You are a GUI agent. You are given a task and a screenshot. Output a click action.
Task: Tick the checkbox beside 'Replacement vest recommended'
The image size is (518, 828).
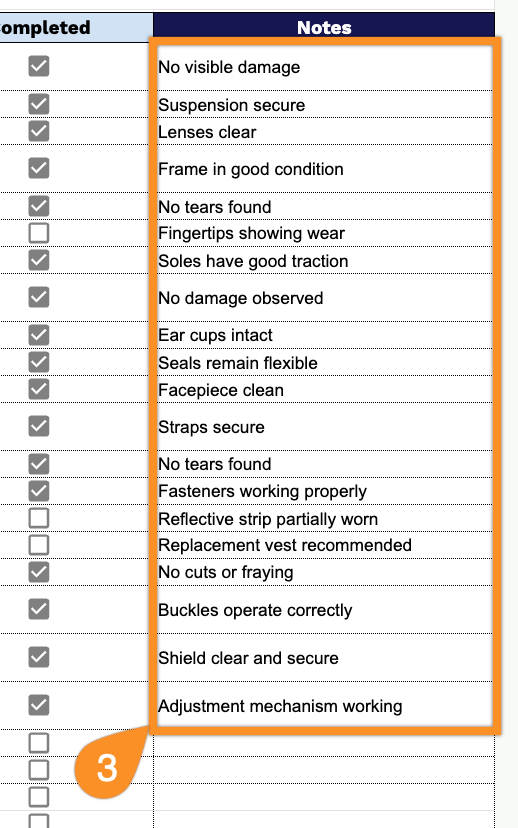pyautogui.click(x=39, y=545)
